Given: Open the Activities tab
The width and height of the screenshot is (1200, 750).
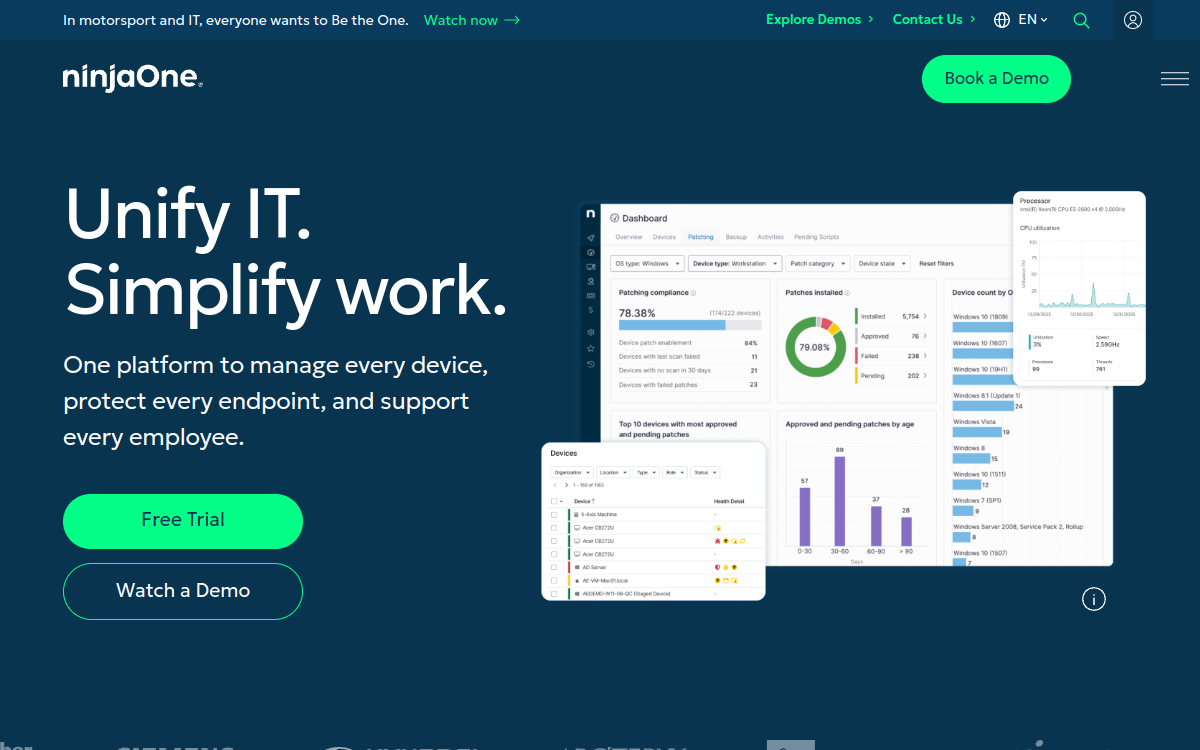Looking at the screenshot, I should click(x=770, y=237).
